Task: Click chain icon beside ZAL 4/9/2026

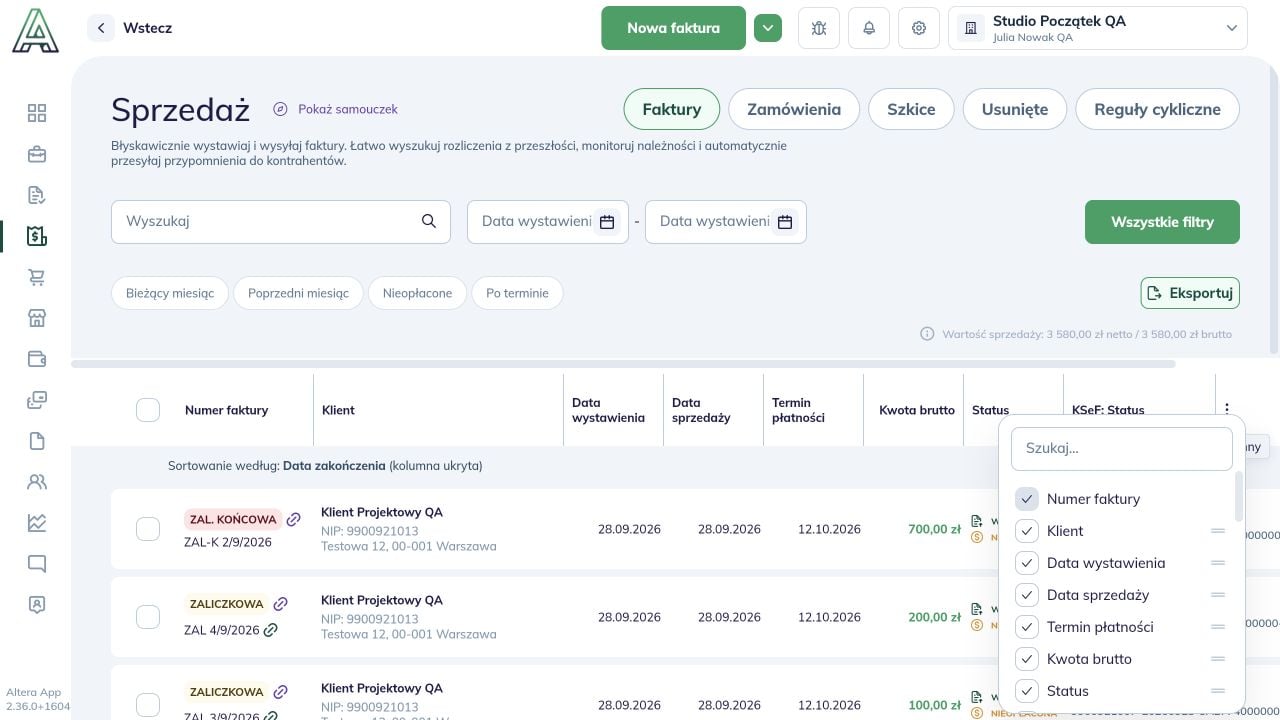Action: click(x=271, y=630)
